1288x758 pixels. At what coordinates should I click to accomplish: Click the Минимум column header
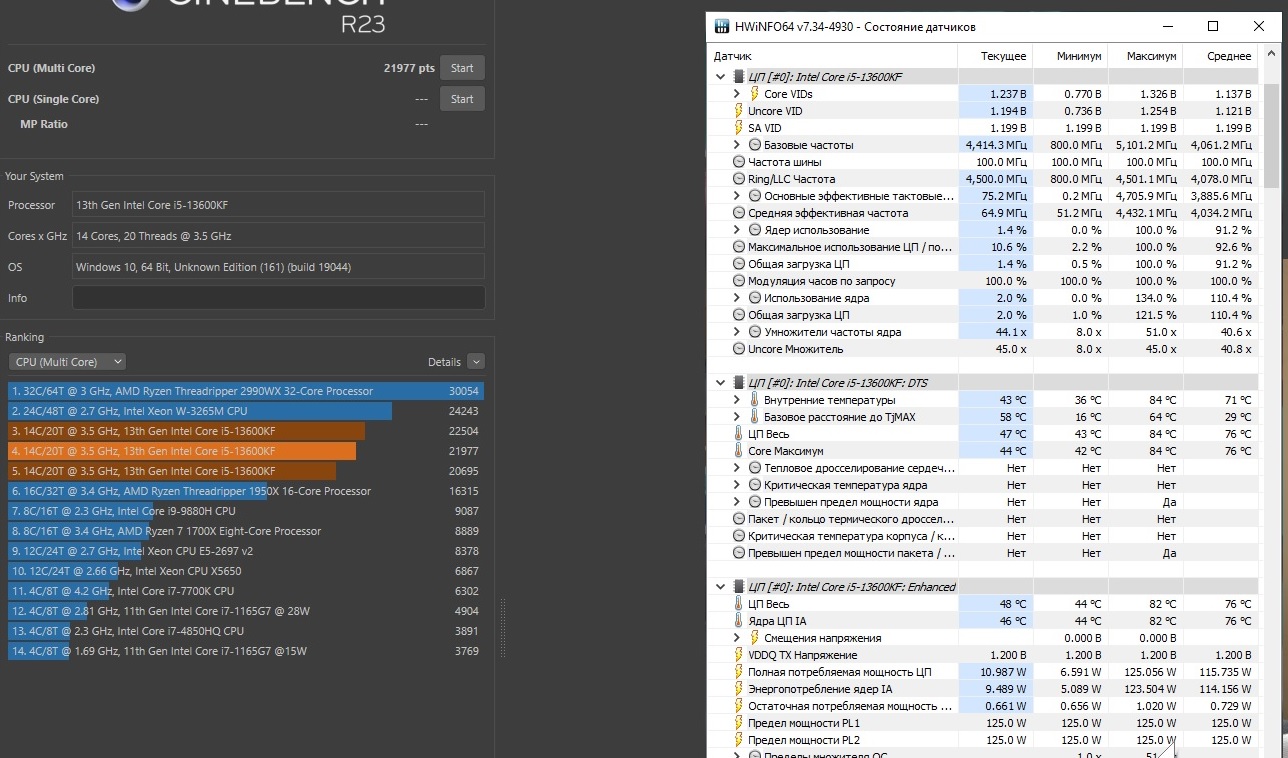click(1070, 56)
